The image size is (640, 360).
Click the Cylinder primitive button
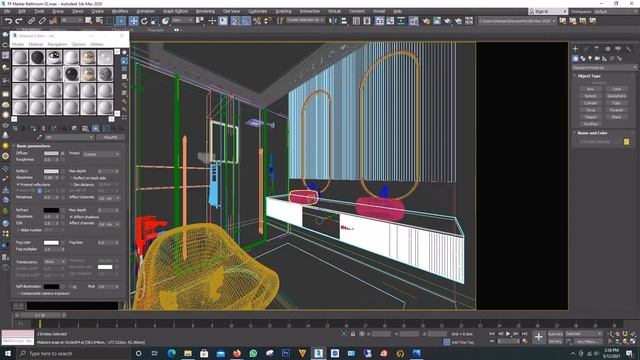pos(590,103)
